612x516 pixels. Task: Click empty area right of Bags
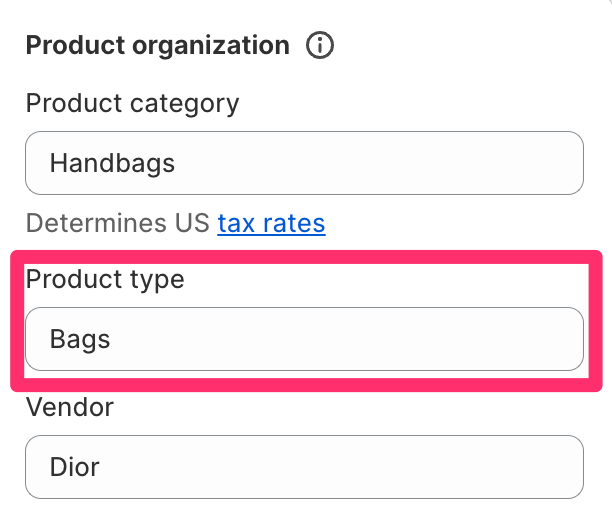(347, 339)
